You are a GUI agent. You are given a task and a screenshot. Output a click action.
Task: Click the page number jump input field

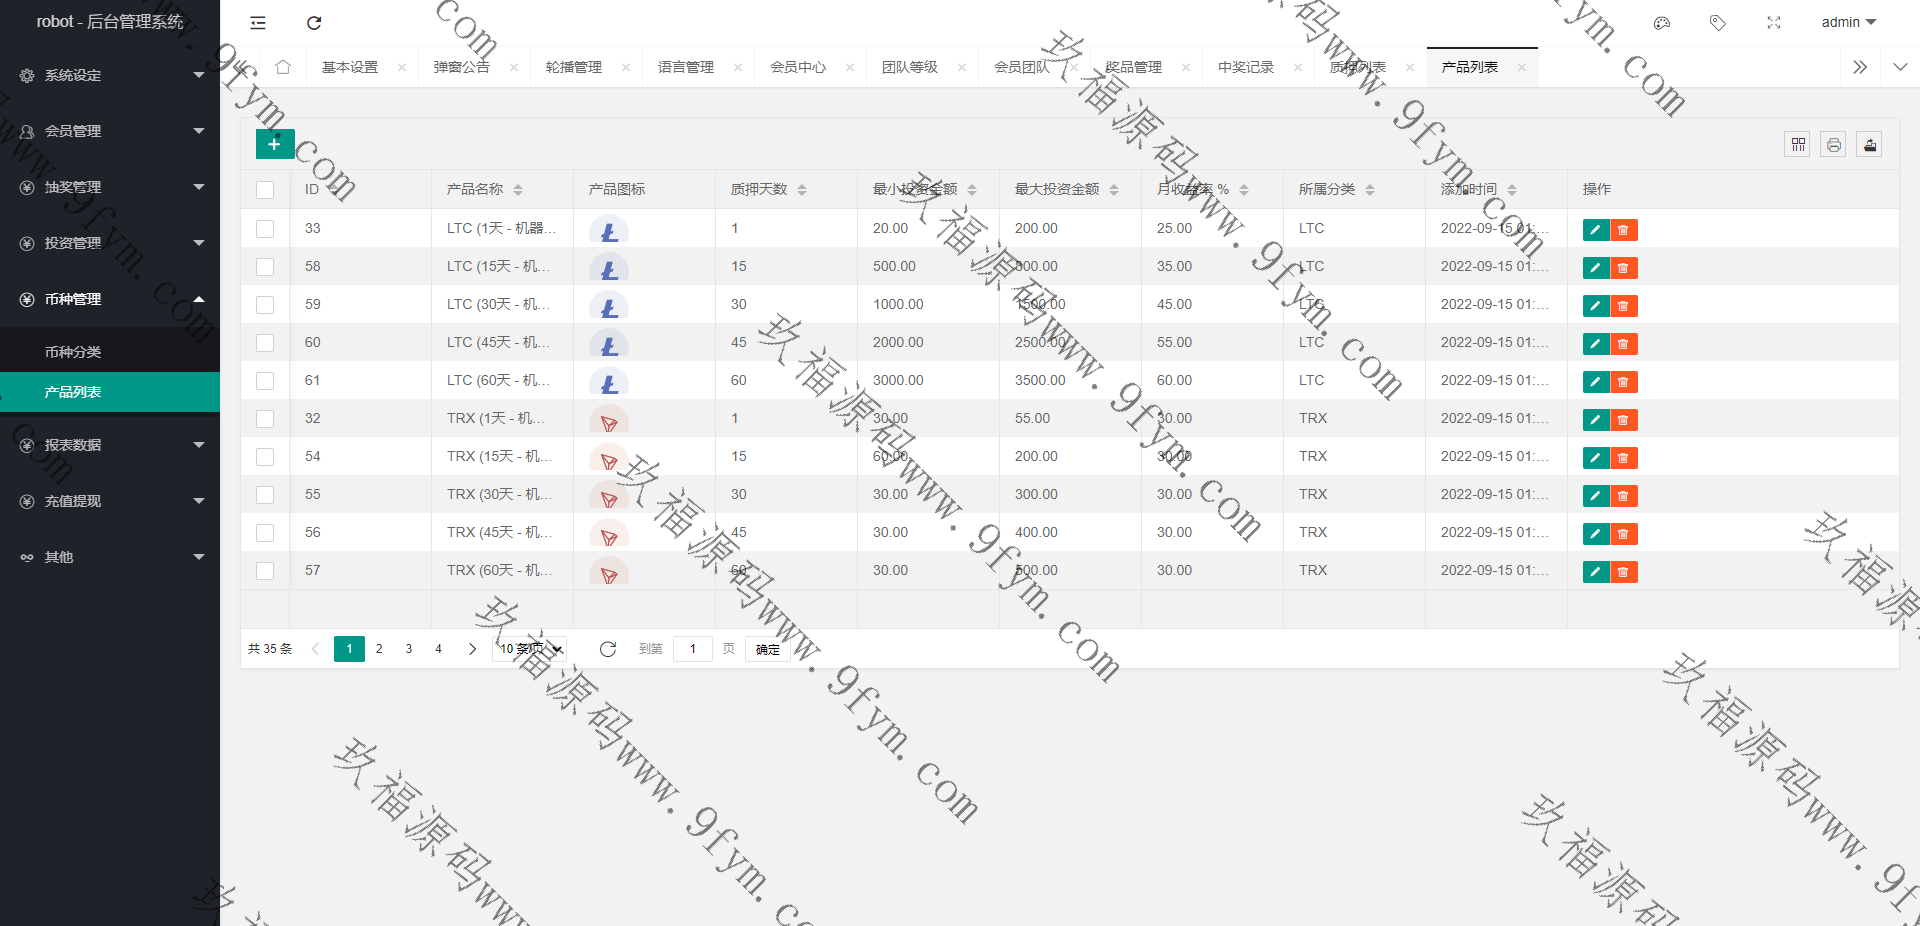tap(692, 649)
